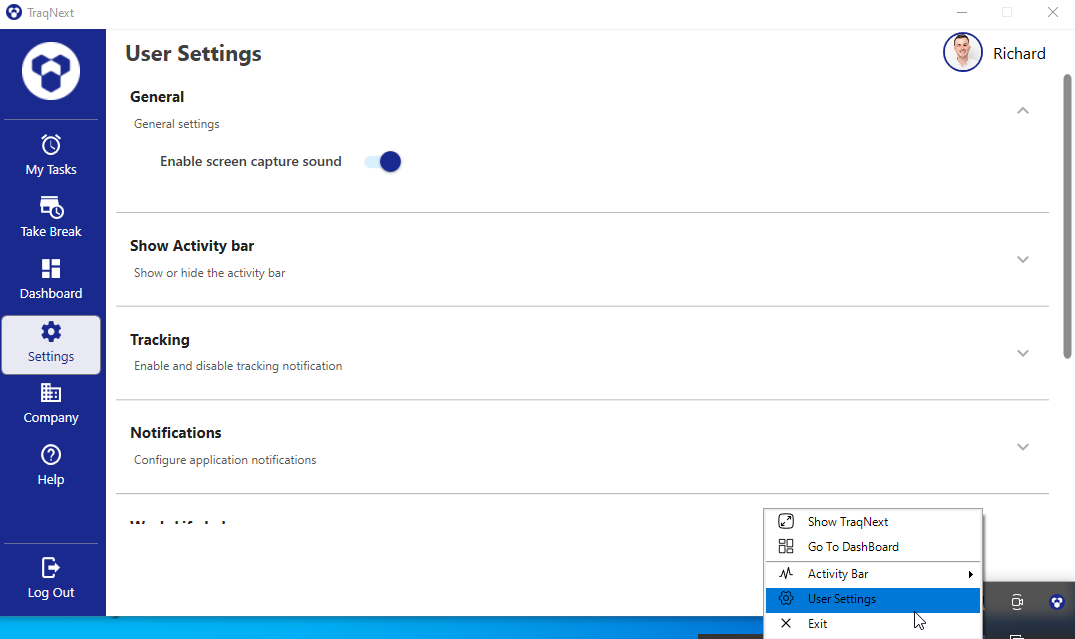Click the TraqNext icon in system tray
Viewport: 1075px width, 639px height.
[x=1056, y=602]
